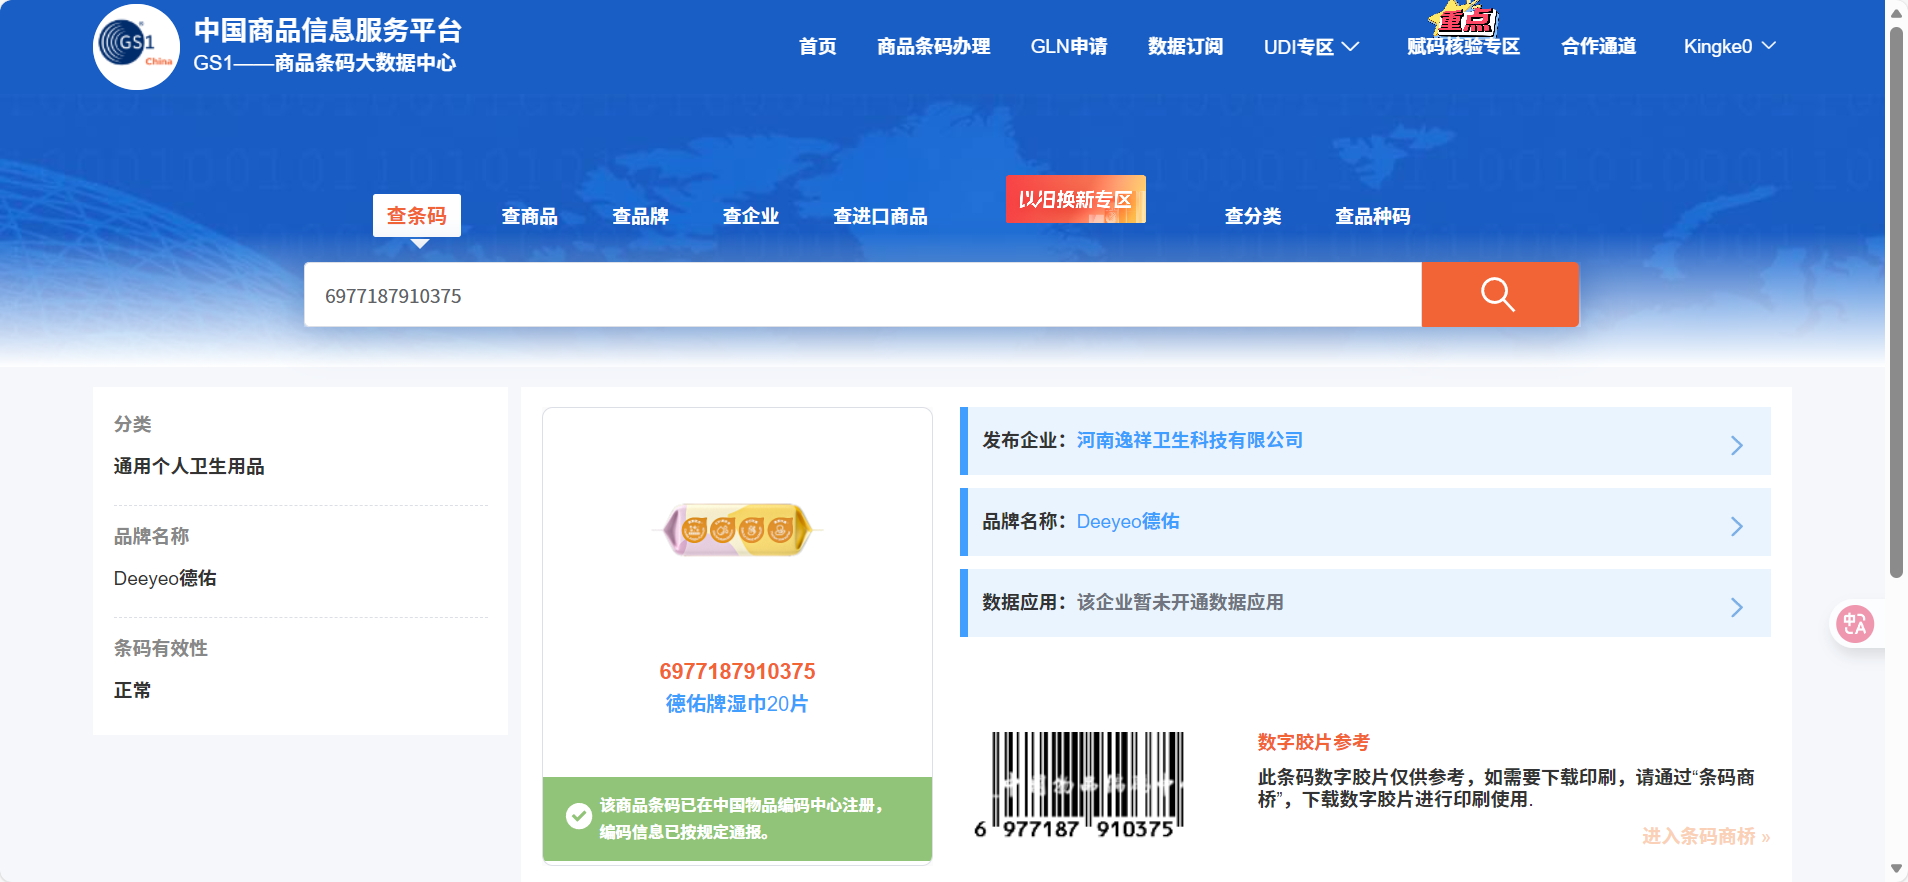Click the orange magnifier search button
The image size is (1908, 882).
(1499, 295)
